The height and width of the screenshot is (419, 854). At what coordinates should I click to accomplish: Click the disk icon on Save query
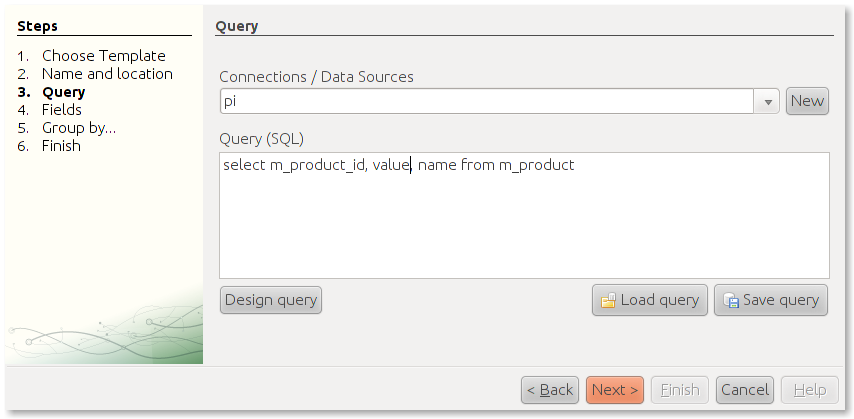(731, 300)
